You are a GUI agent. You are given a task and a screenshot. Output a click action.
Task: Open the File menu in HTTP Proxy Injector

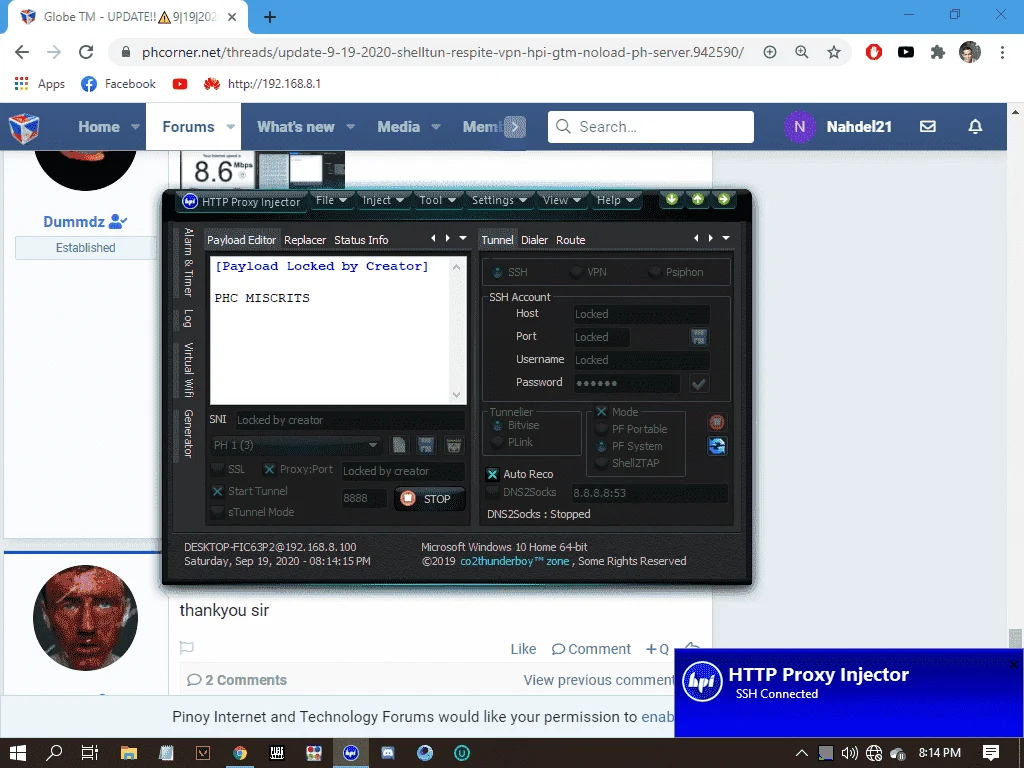pyautogui.click(x=331, y=200)
